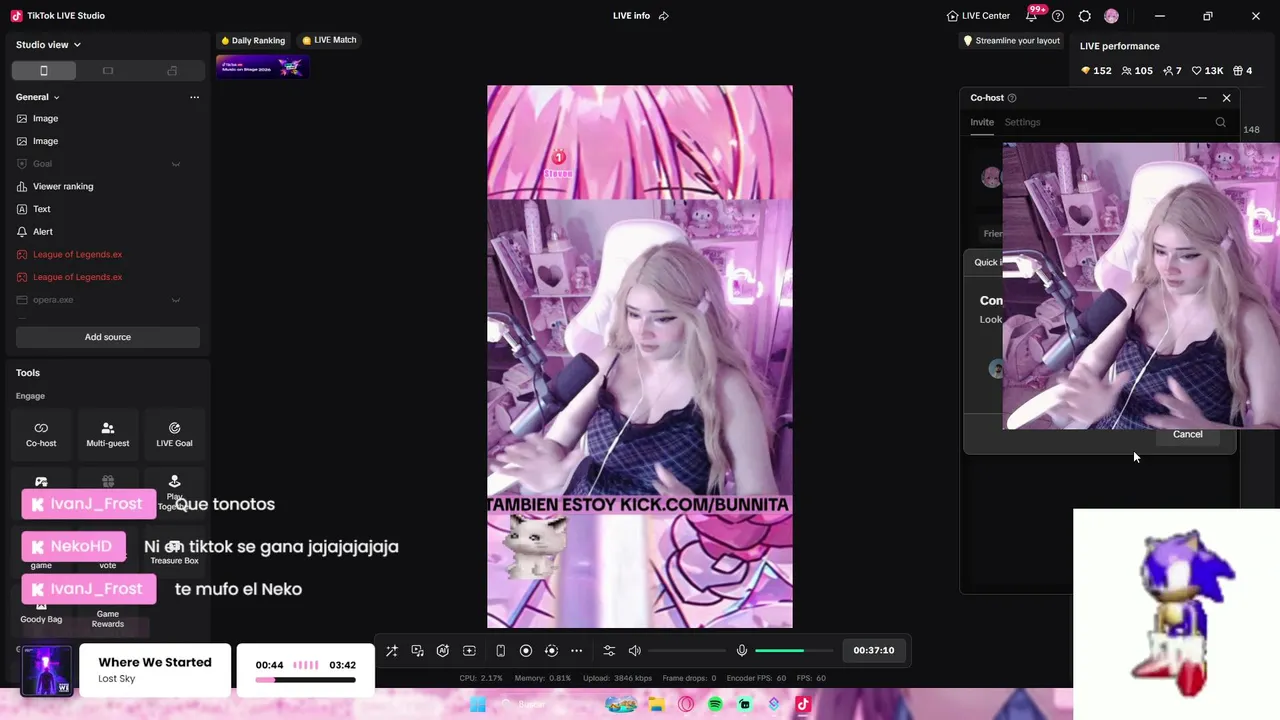The height and width of the screenshot is (720, 1280).
Task: Open the help question mark icon in title bar
Action: (1058, 16)
